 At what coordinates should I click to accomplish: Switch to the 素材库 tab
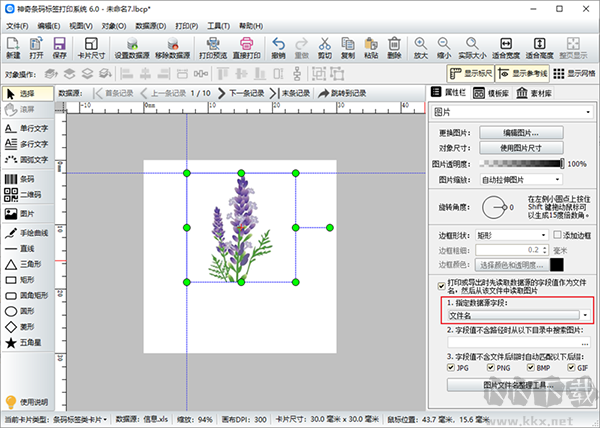pyautogui.click(x=534, y=93)
